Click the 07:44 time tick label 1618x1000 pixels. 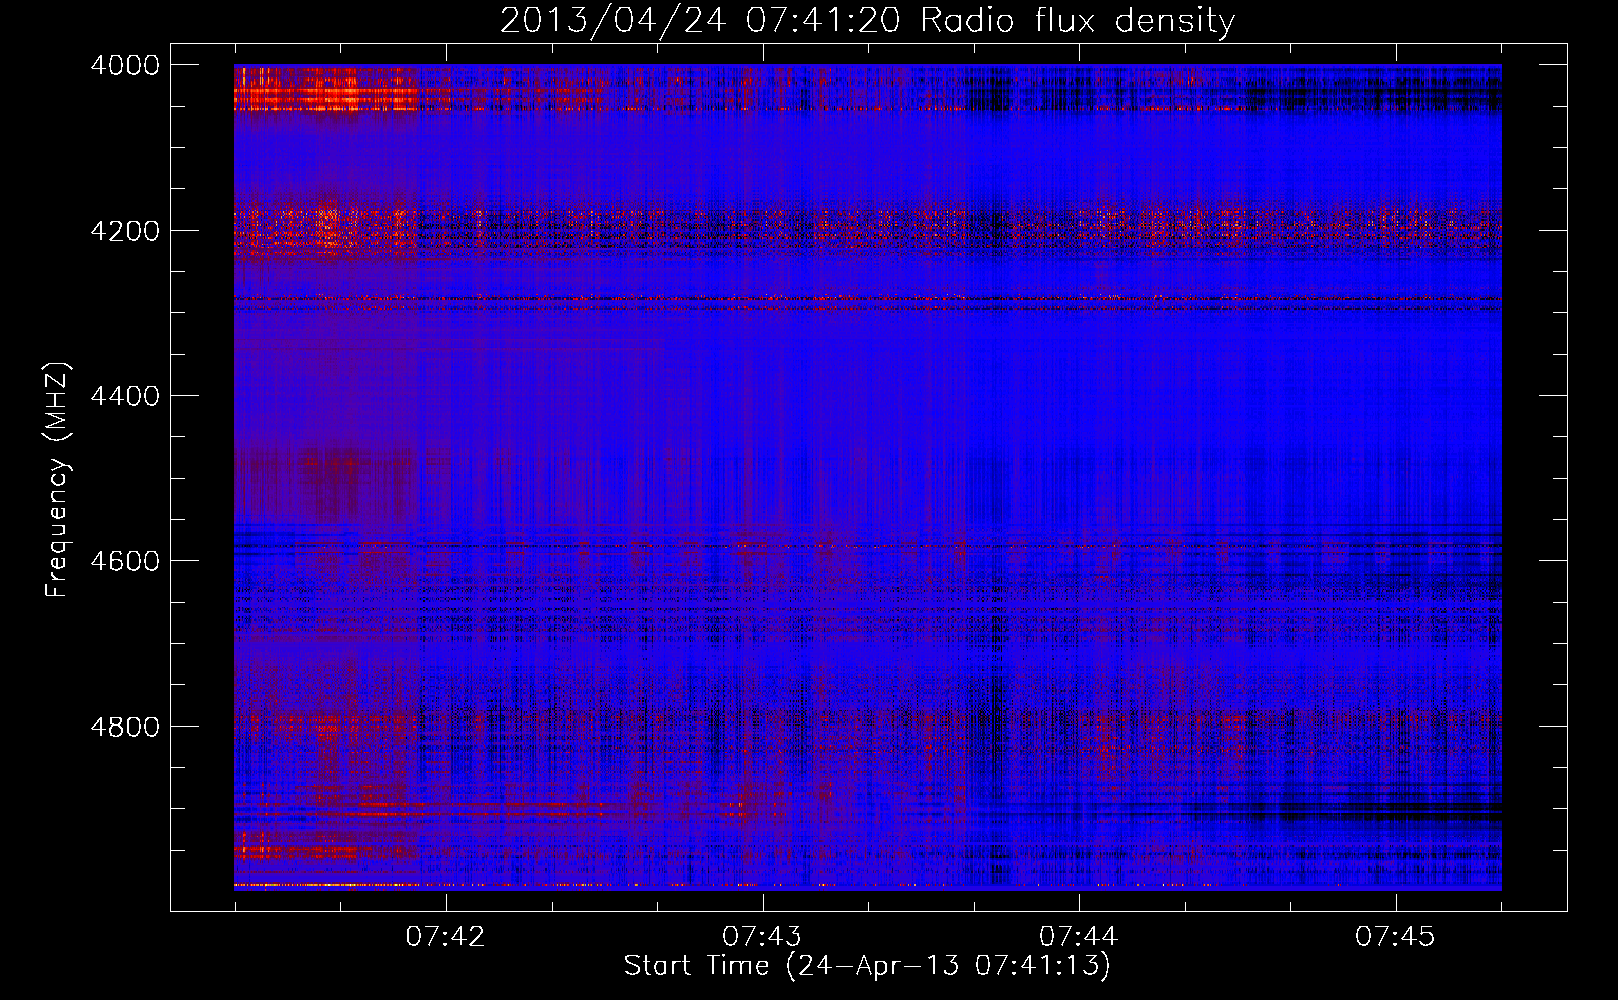1079,936
